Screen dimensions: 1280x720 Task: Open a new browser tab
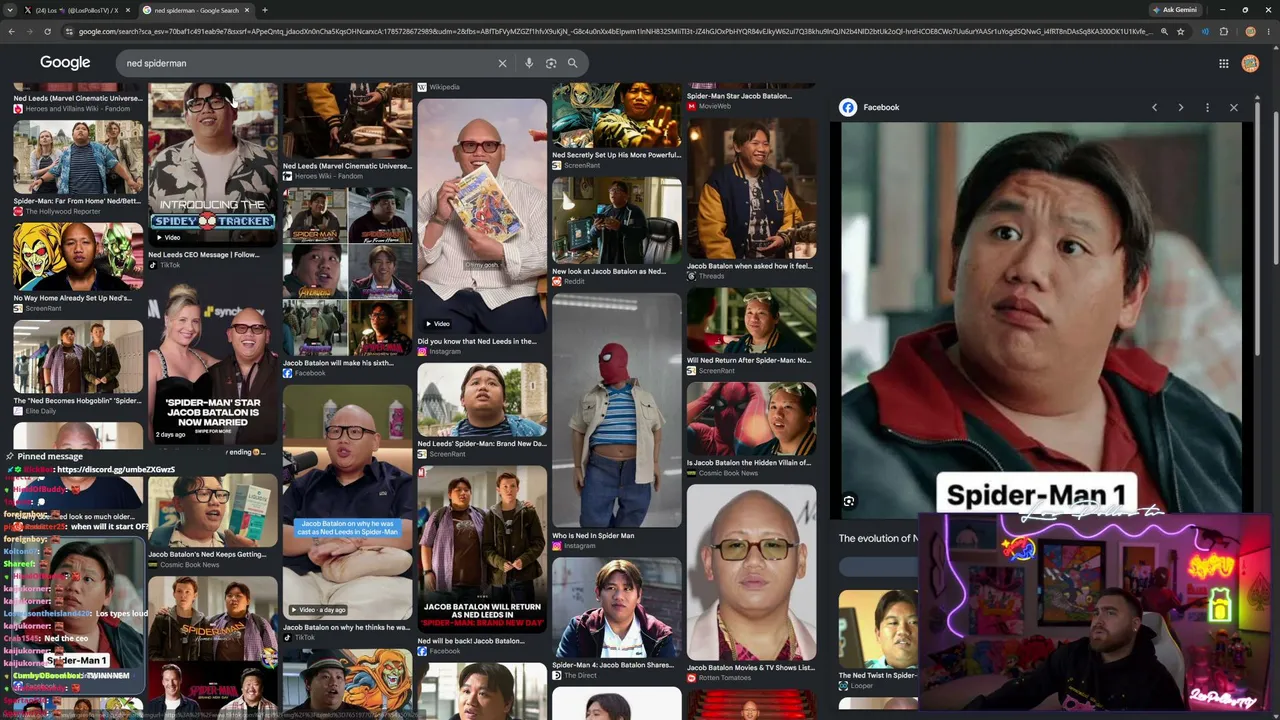coord(264,10)
